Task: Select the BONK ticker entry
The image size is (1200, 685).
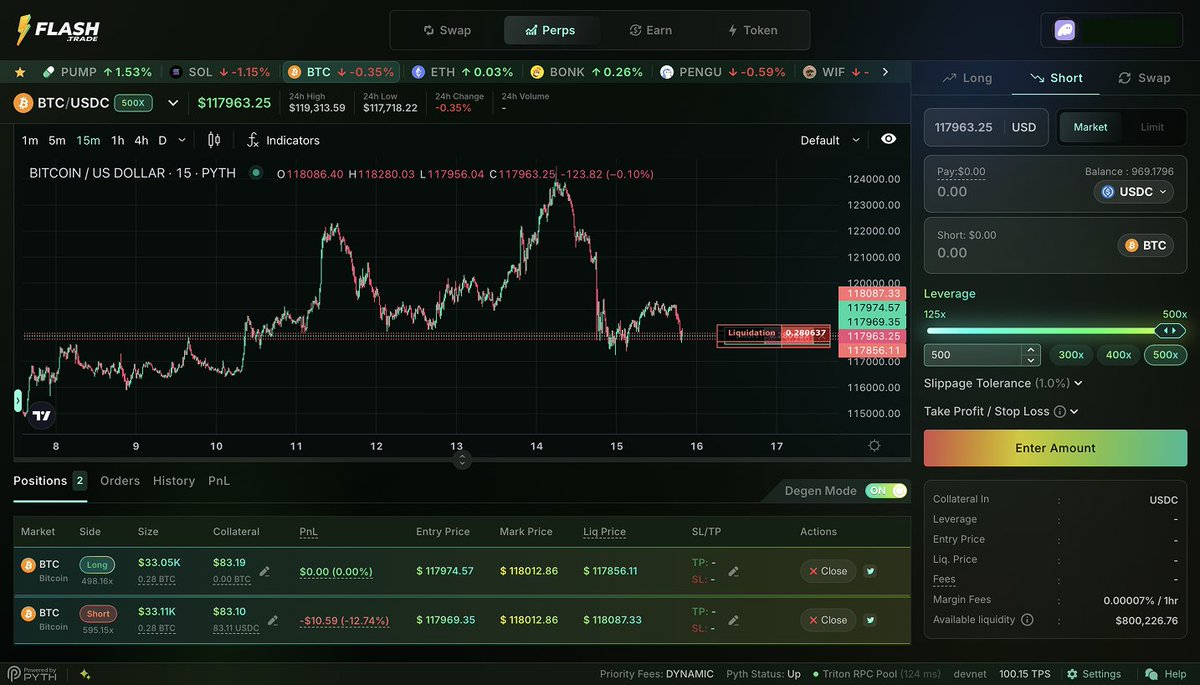Action: point(587,72)
